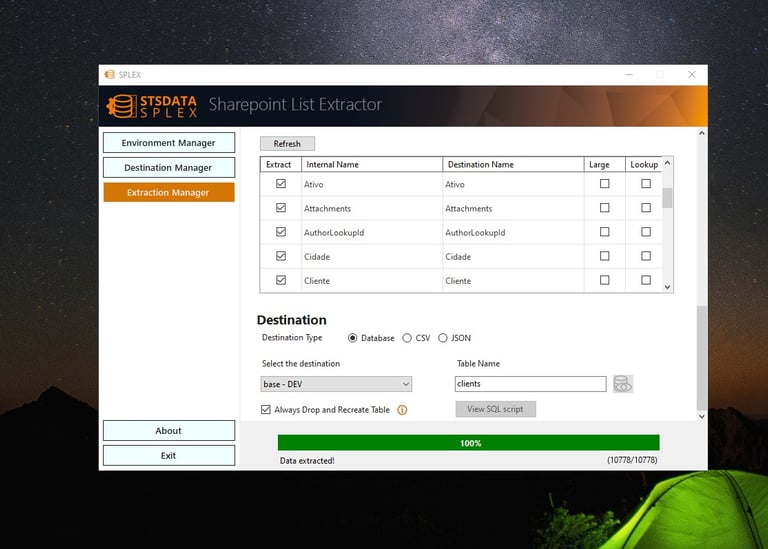
Task: Open Destination Manager
Action: point(169,167)
